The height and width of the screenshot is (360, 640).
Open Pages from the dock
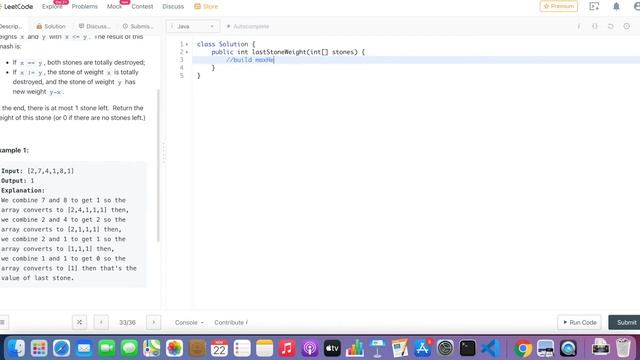click(400, 349)
